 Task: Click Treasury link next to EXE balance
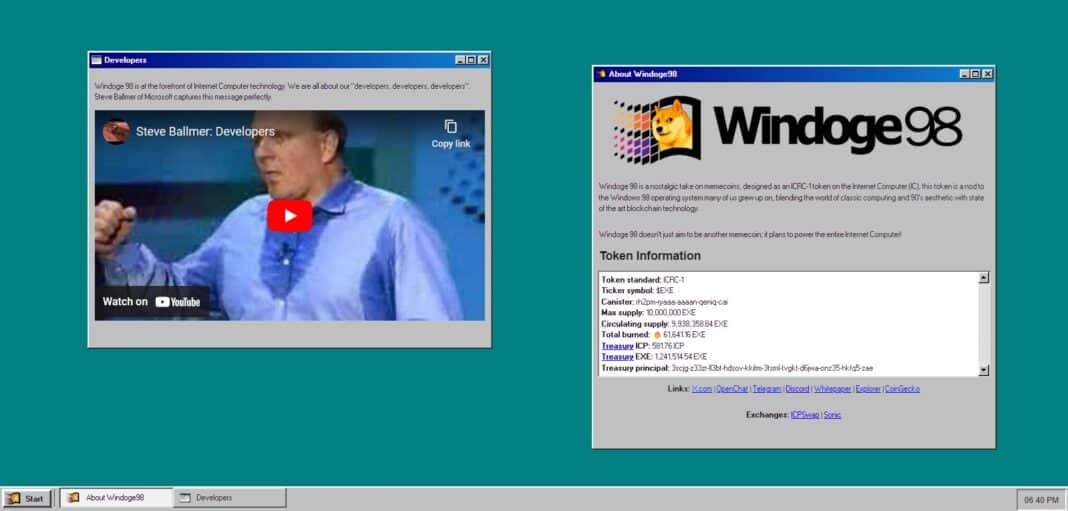tap(617, 357)
